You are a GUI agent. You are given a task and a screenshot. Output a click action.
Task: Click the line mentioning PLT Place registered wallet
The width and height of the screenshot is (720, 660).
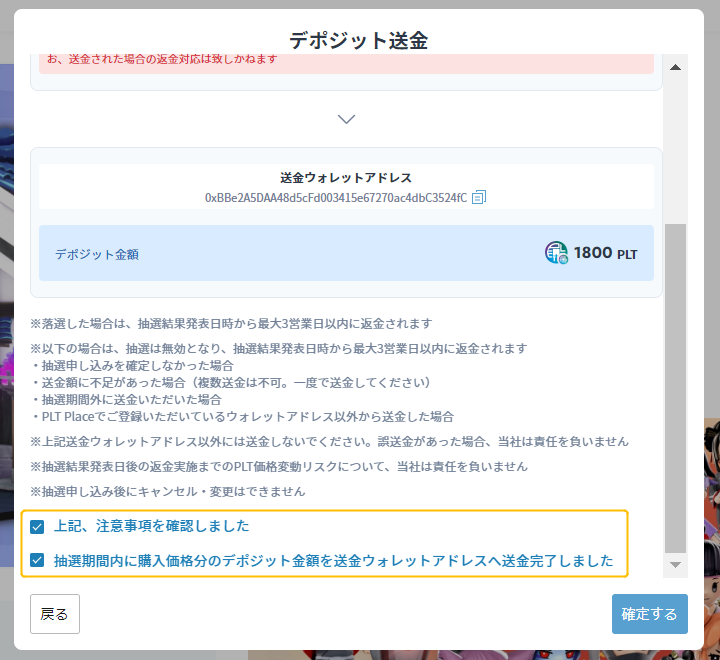pos(242,417)
